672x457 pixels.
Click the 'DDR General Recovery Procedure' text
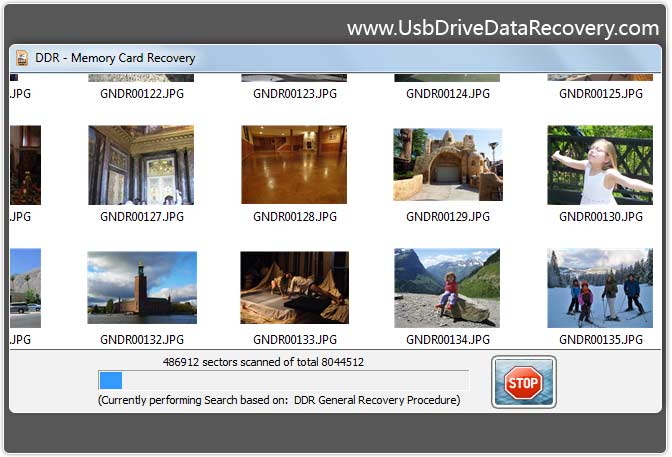point(377,400)
